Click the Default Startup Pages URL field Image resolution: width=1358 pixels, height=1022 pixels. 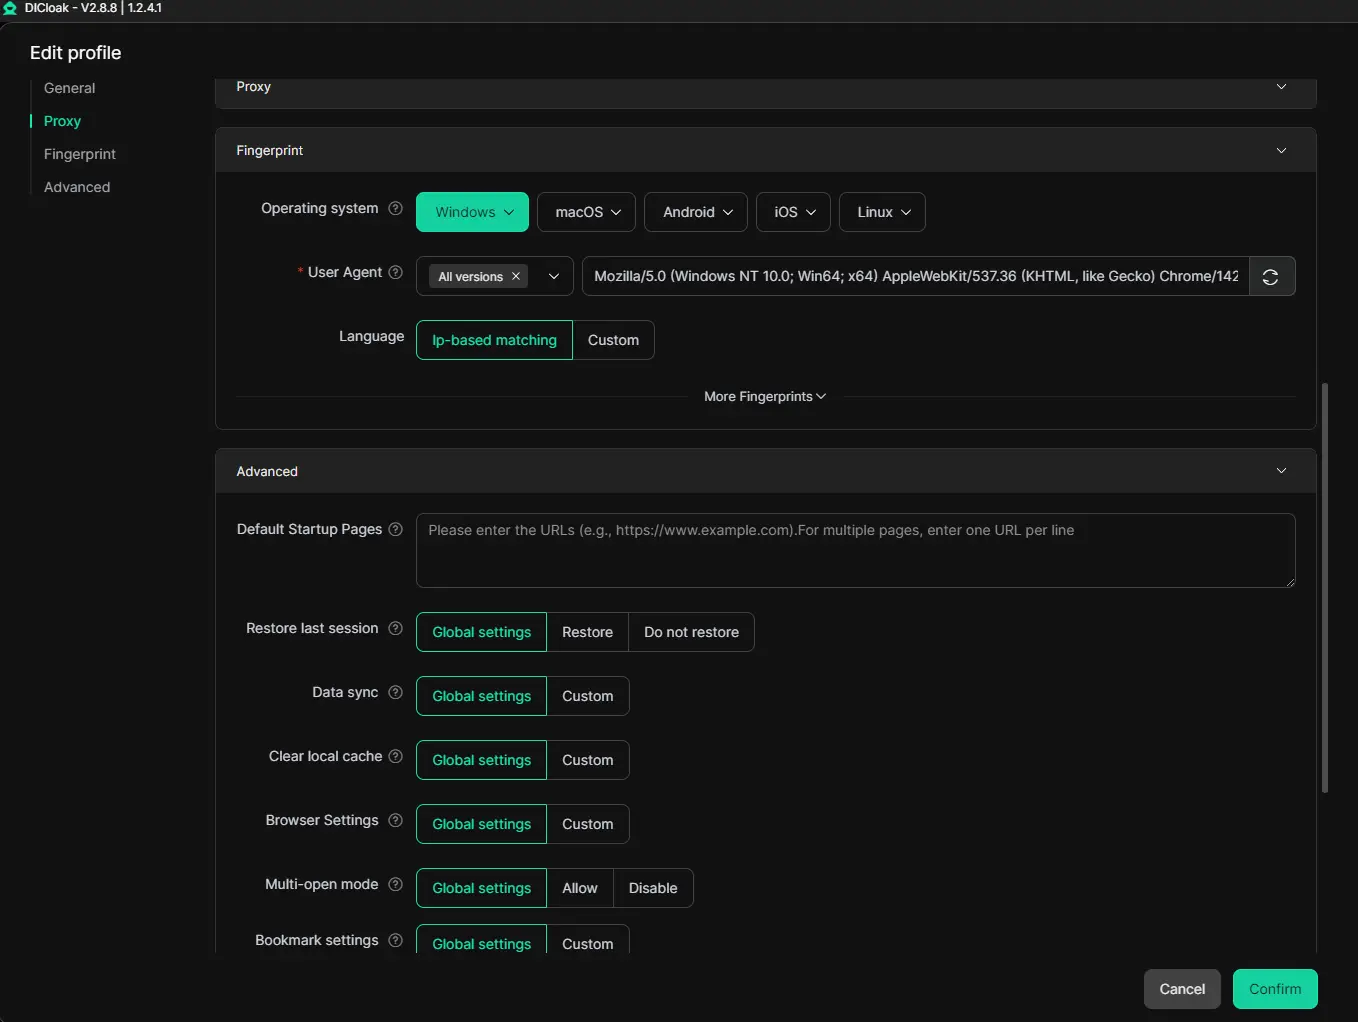point(855,550)
